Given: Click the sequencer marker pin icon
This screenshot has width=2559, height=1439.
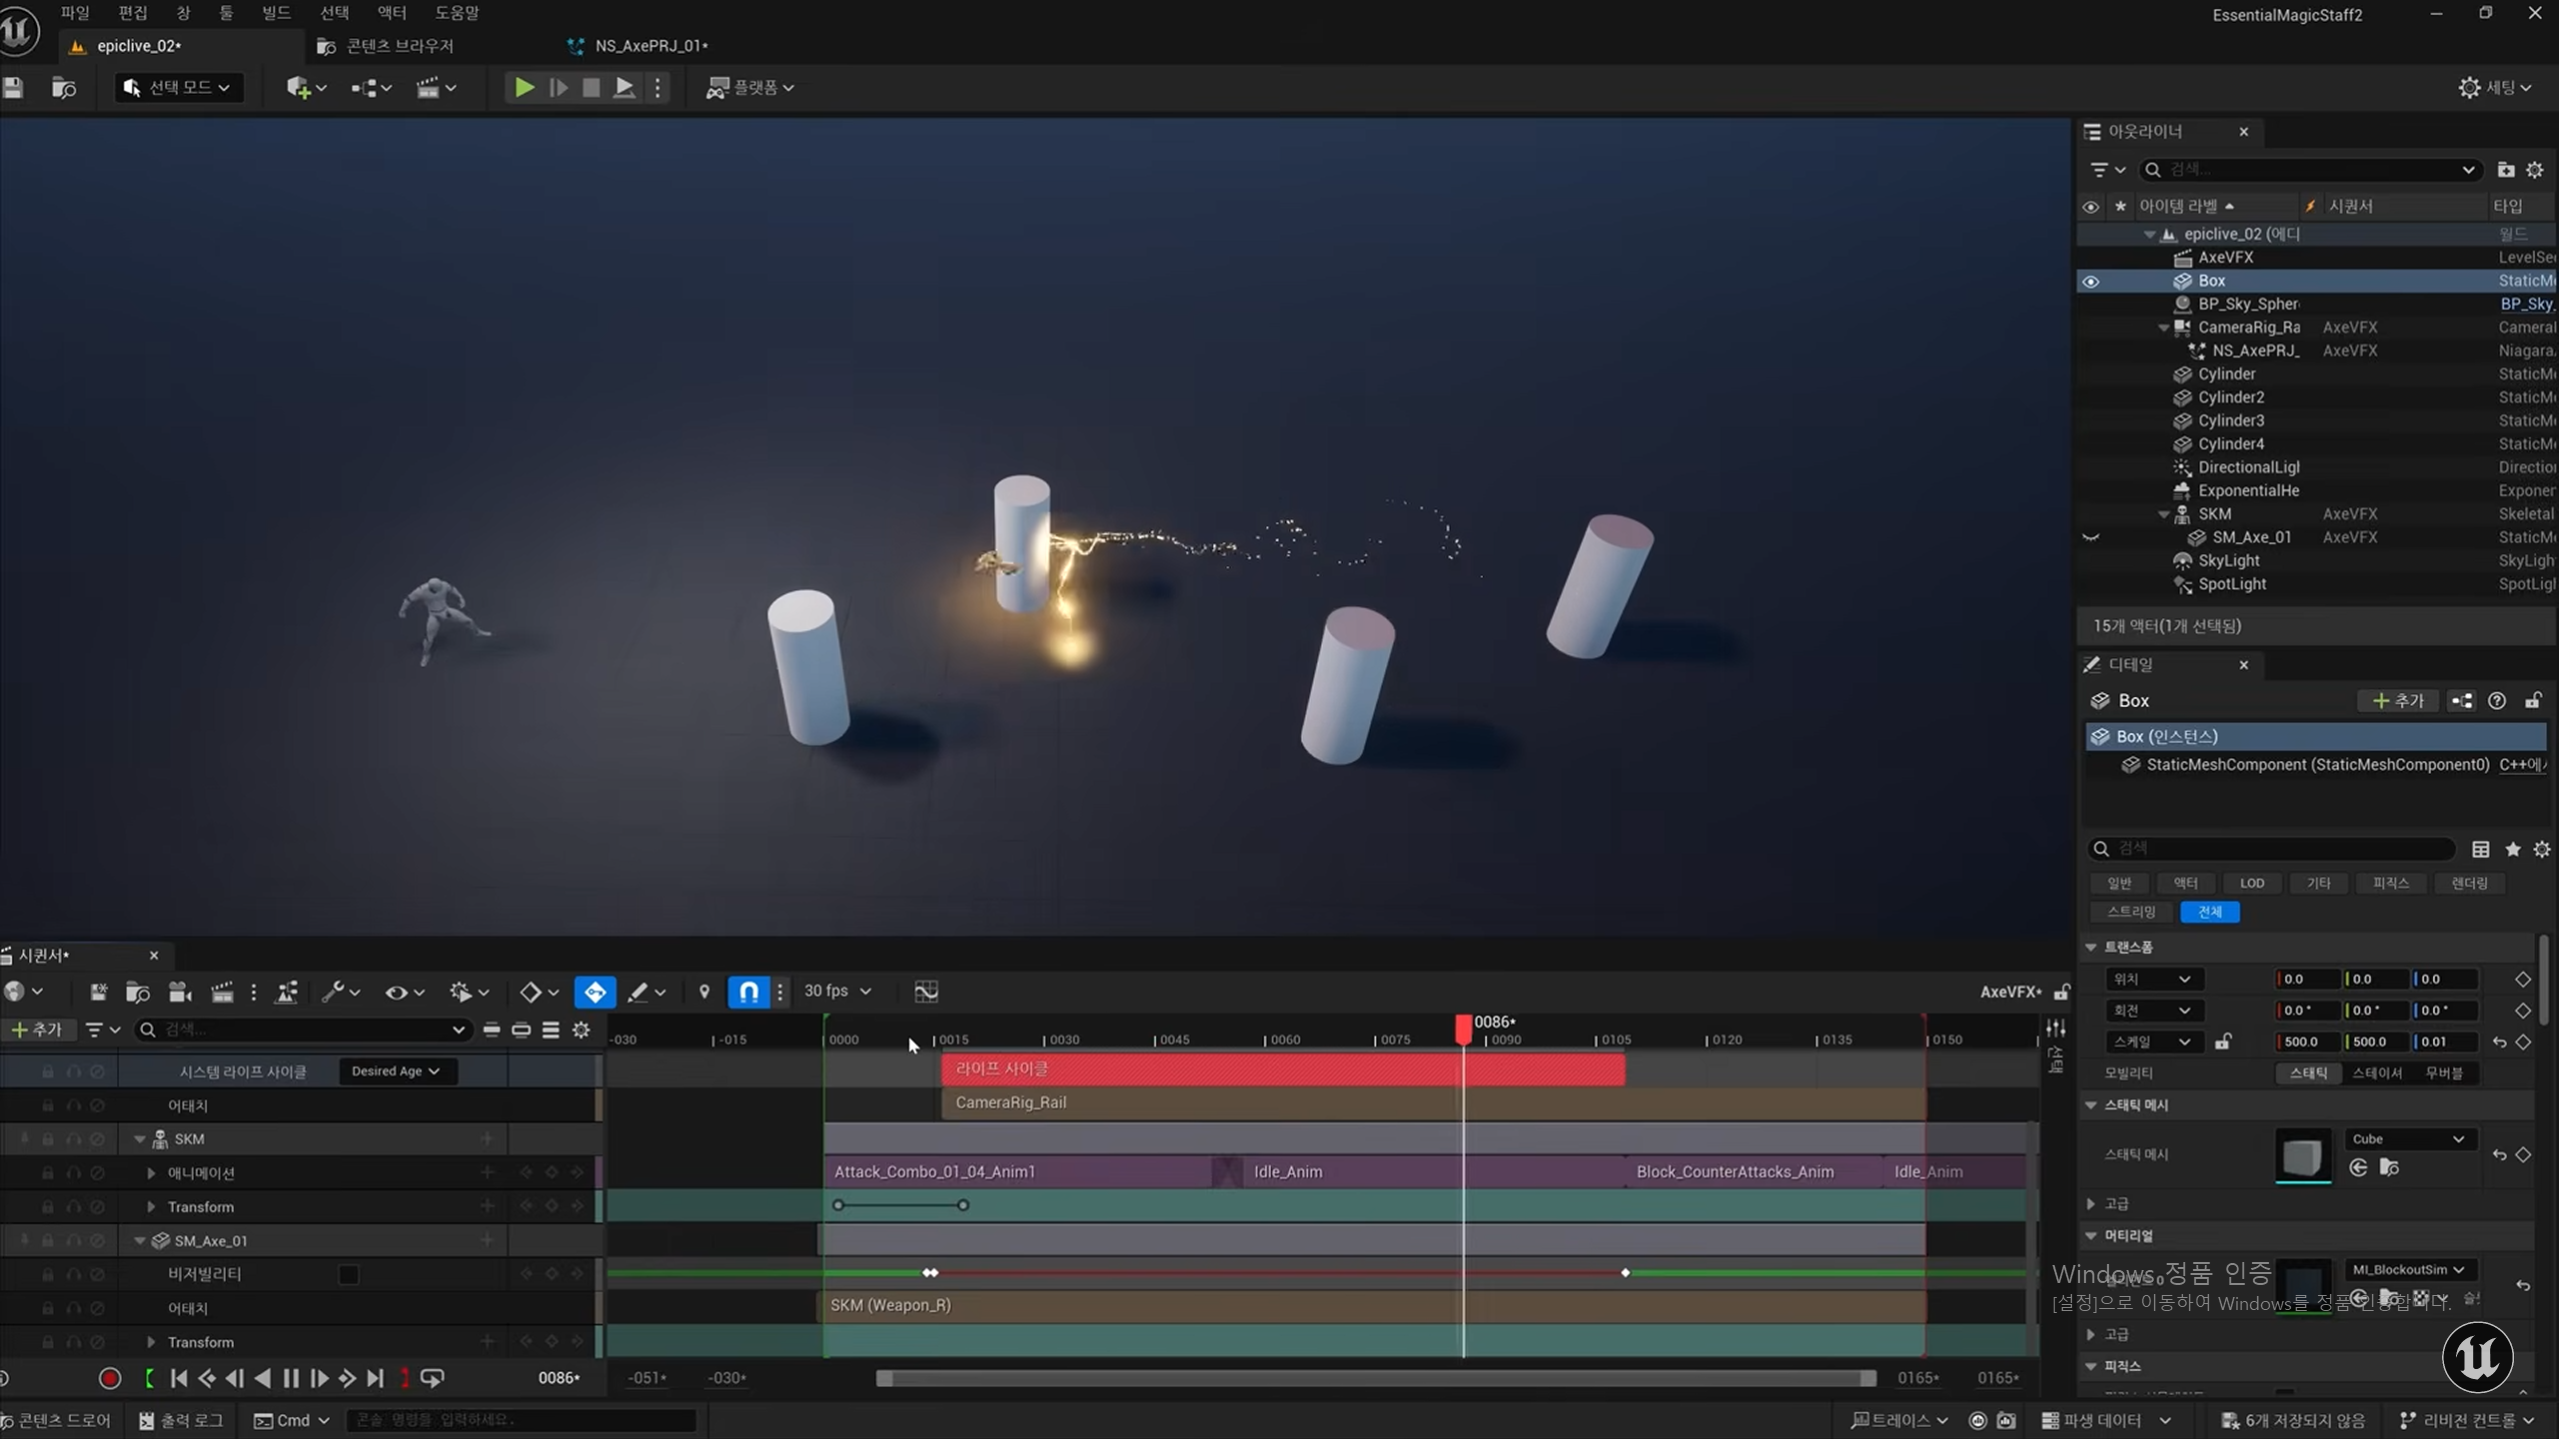Looking at the screenshot, I should [704, 991].
